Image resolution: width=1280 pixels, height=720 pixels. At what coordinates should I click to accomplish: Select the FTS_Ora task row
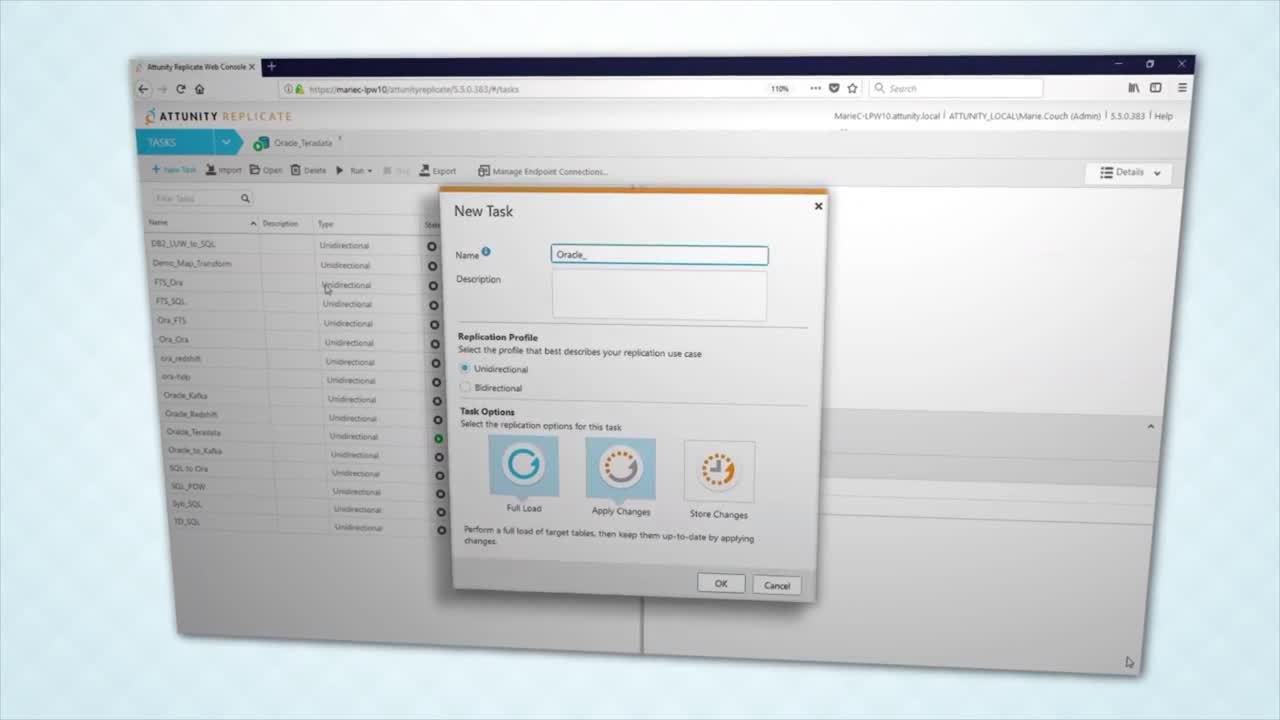pos(294,283)
